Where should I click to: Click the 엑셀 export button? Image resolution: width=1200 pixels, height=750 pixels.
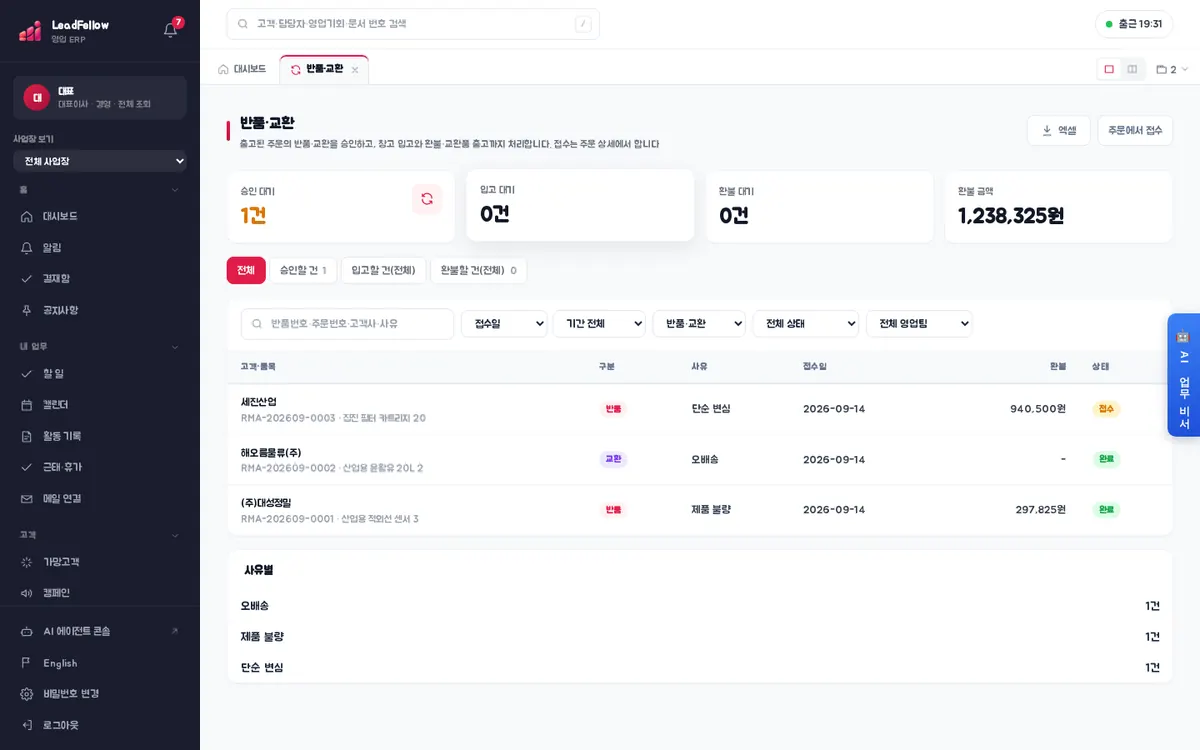click(1059, 130)
